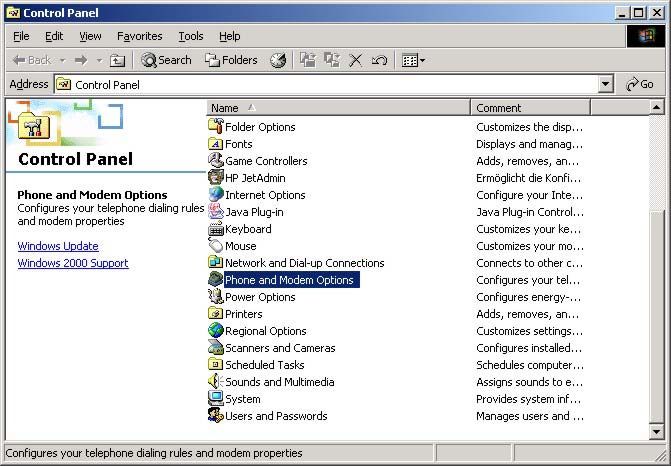
Task: Select the Regional Options globe icon
Action: click(216, 330)
